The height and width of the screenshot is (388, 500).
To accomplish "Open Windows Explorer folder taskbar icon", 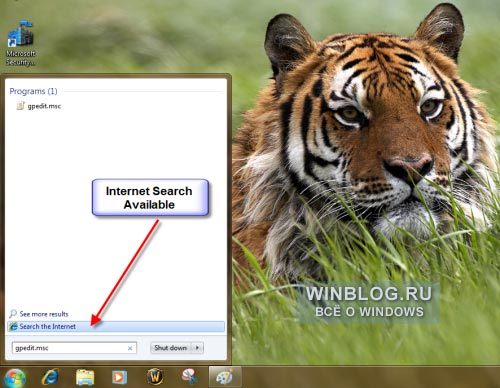I will (85, 378).
